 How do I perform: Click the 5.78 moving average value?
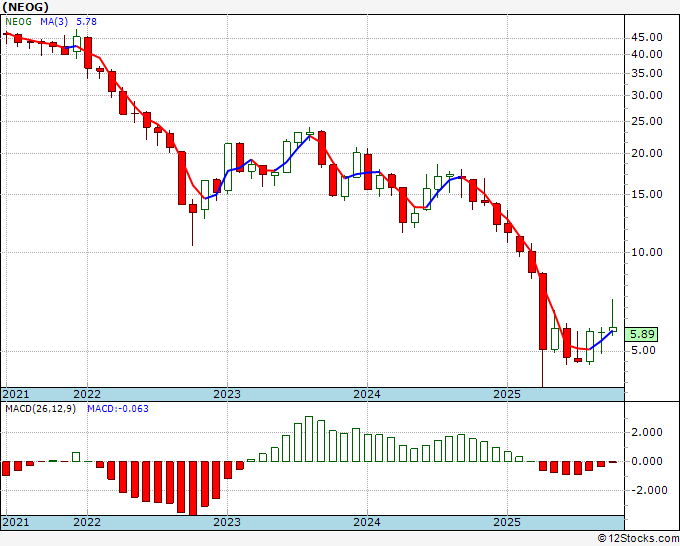[x=86, y=21]
